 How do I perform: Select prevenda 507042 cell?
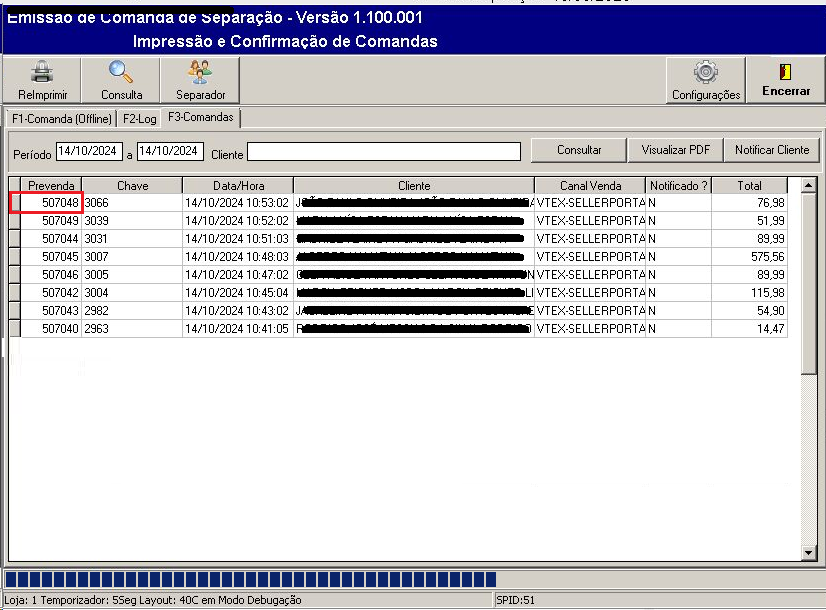coord(51,292)
